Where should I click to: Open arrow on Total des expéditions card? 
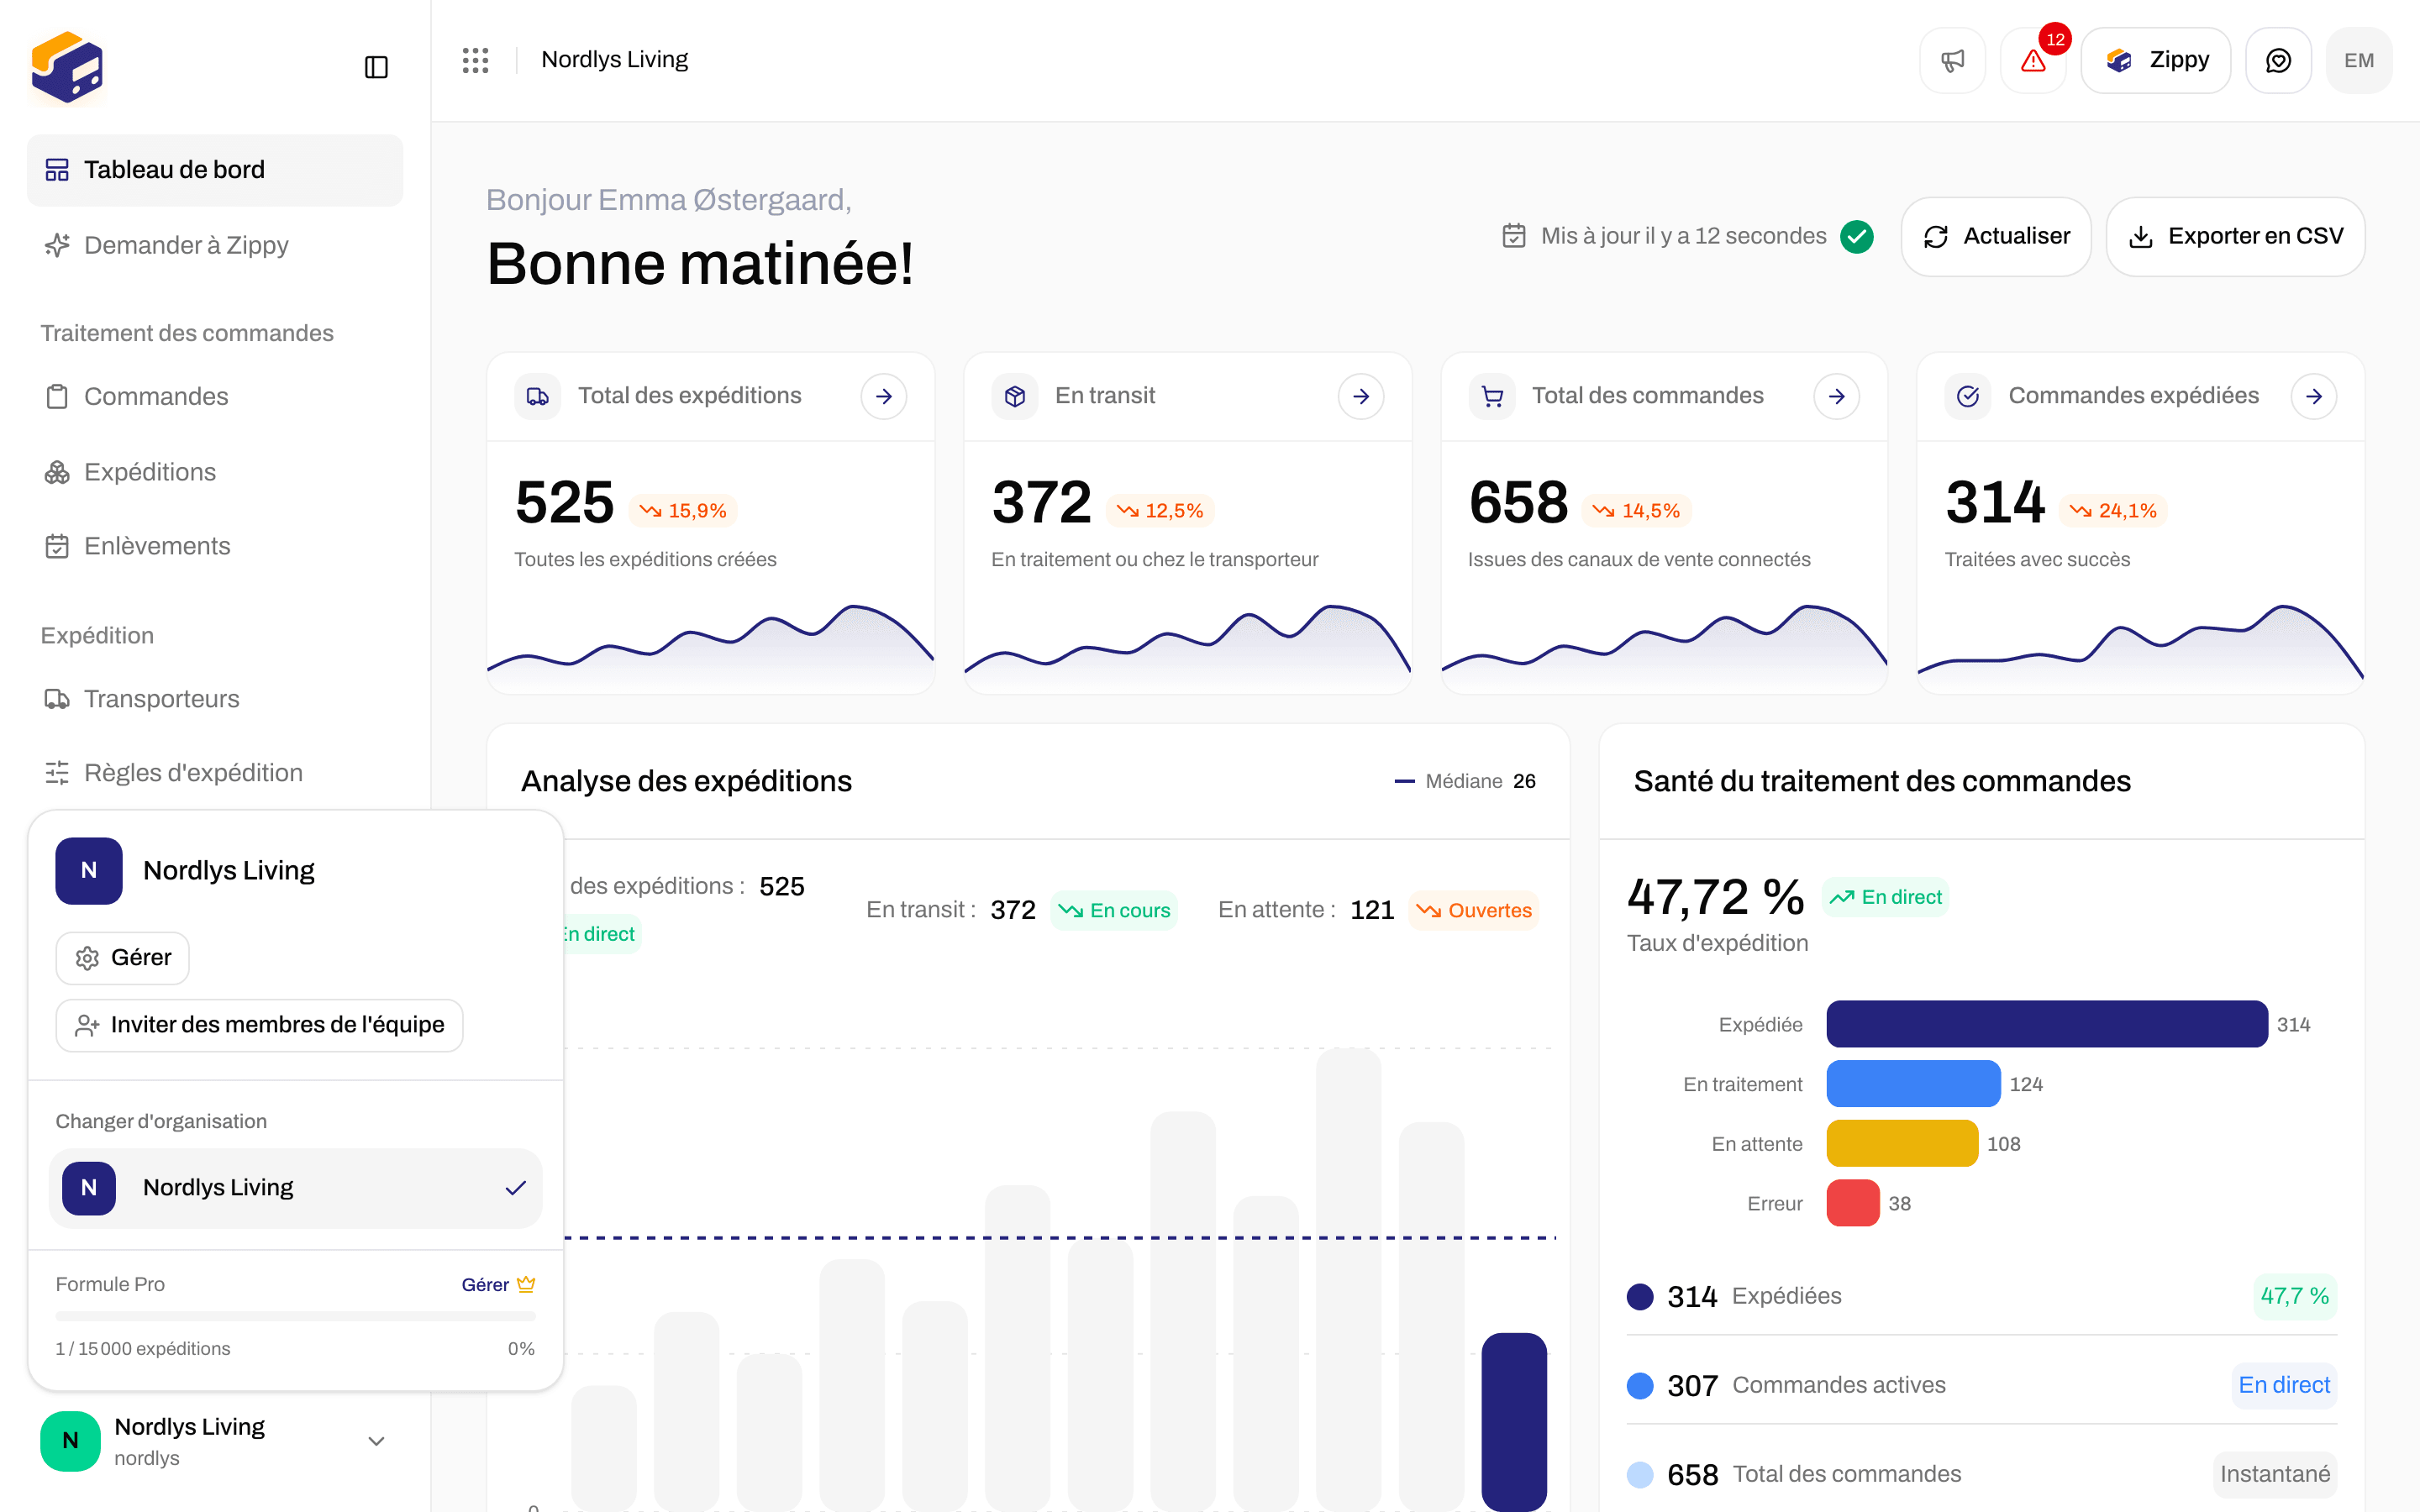(x=884, y=397)
